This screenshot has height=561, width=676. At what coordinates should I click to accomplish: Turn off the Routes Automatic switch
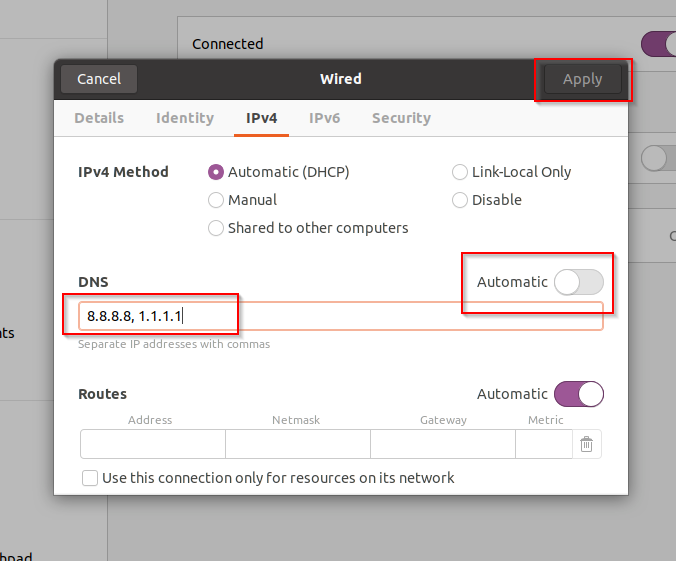(x=579, y=394)
